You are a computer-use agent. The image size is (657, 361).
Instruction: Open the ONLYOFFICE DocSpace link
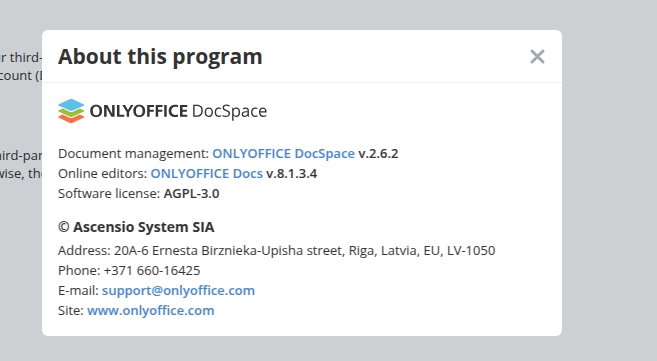(x=283, y=154)
